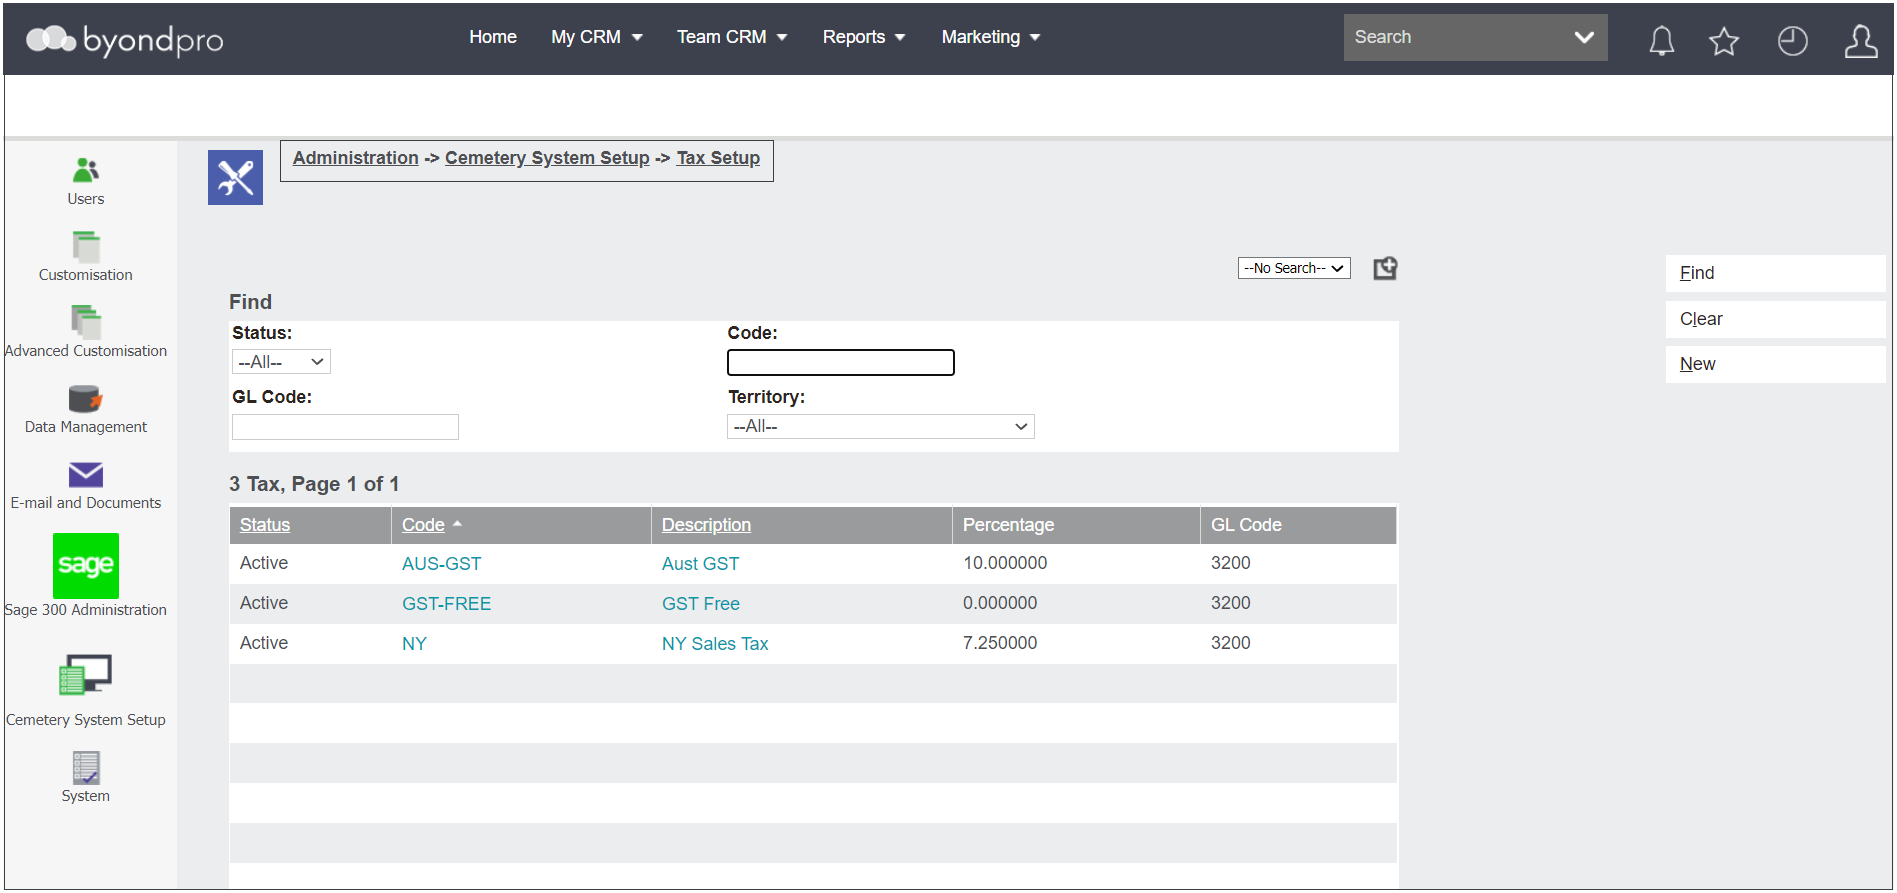Select Active status in AUS-GST row
Screen dimensions: 1897x893
point(264,563)
